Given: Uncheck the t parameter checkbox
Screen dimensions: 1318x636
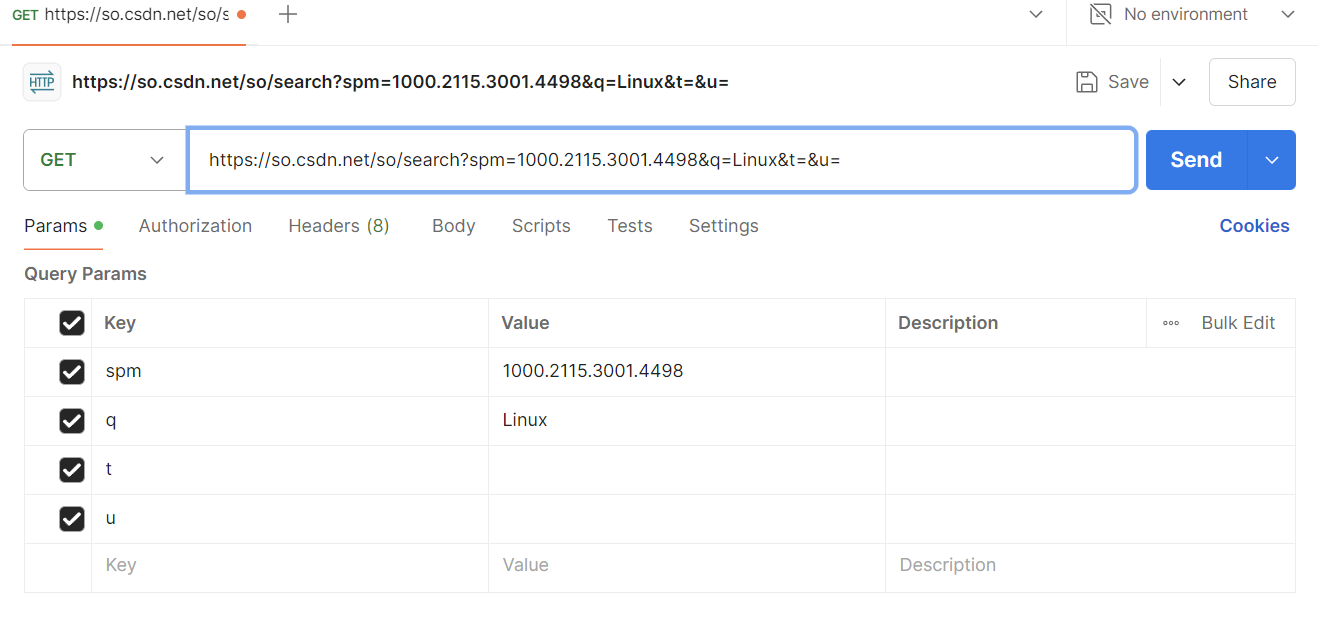Looking at the screenshot, I should click(72, 470).
